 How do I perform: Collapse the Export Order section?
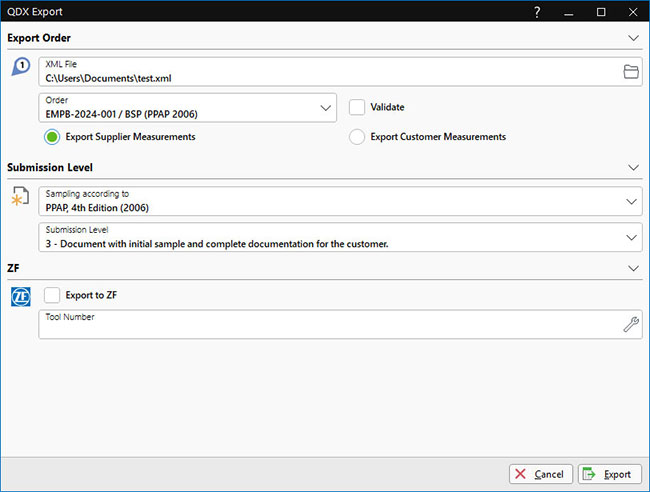633,38
